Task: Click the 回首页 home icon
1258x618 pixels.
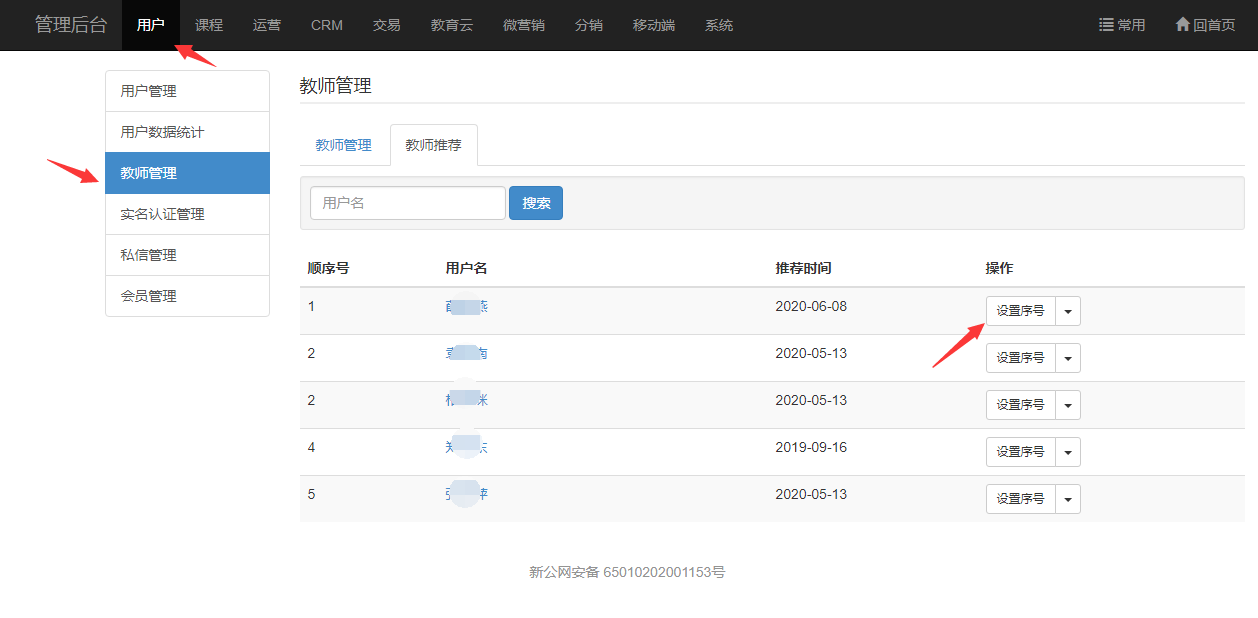Action: tap(1182, 25)
